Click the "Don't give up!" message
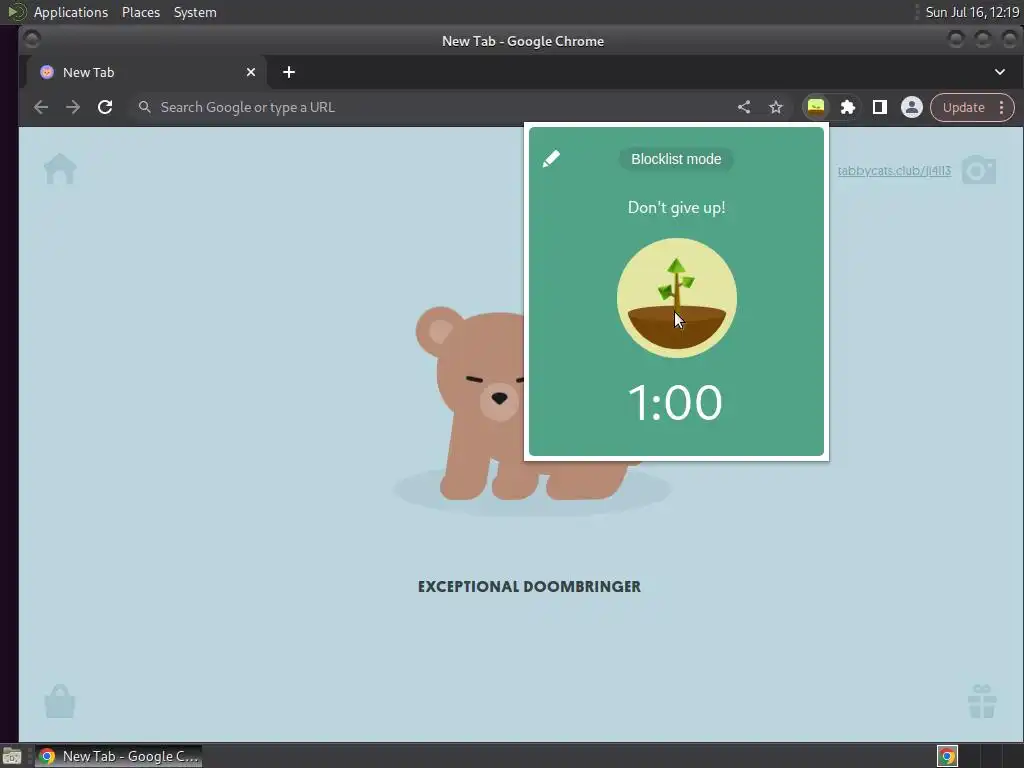 [677, 208]
